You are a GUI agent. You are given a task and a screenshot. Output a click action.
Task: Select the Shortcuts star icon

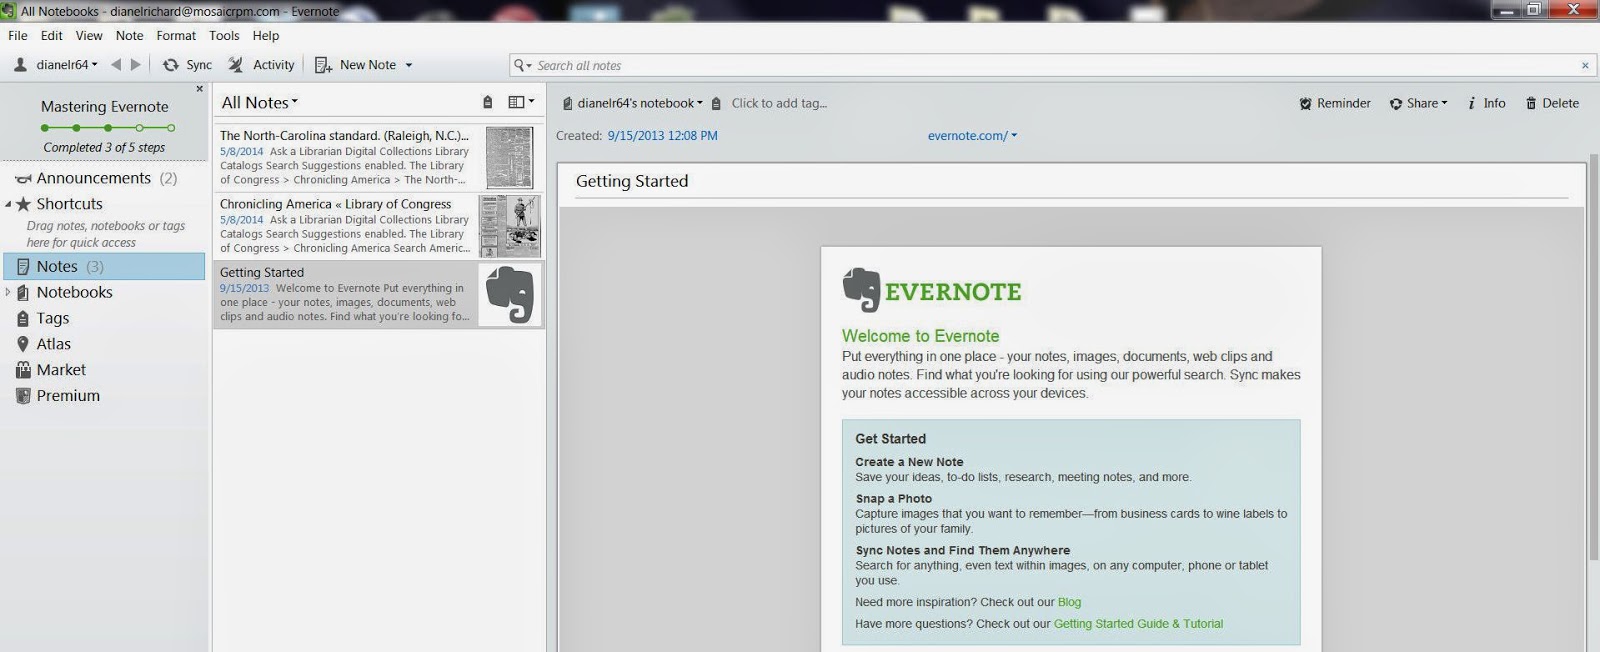point(23,204)
